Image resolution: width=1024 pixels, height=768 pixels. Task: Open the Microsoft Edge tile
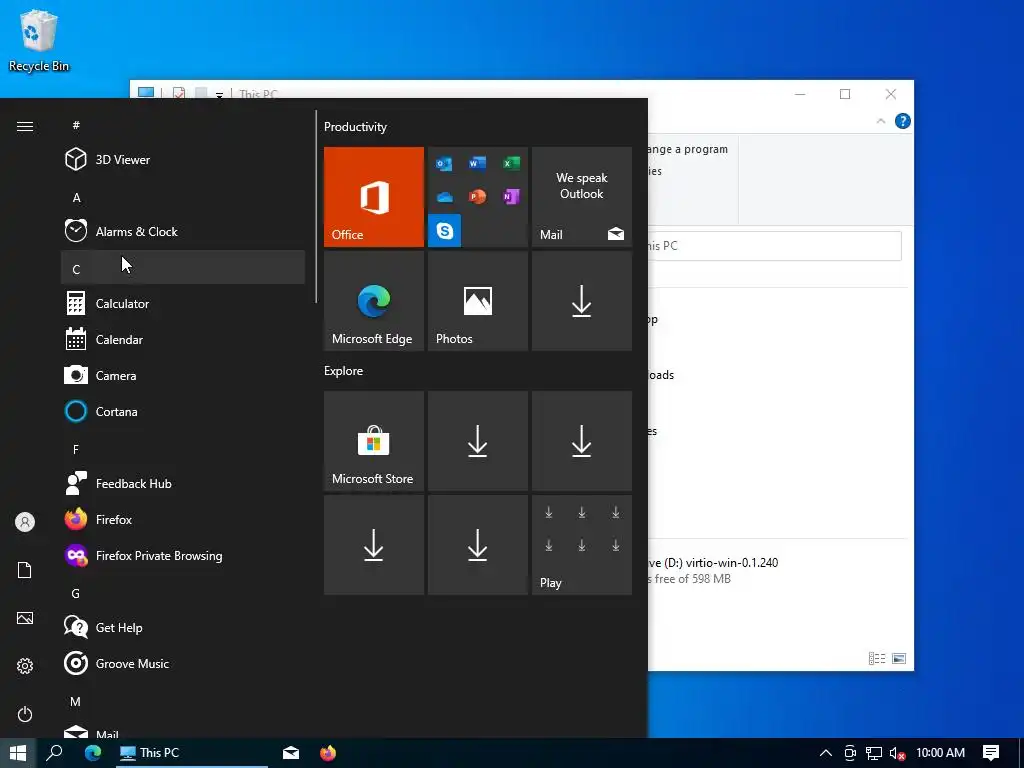coord(374,301)
